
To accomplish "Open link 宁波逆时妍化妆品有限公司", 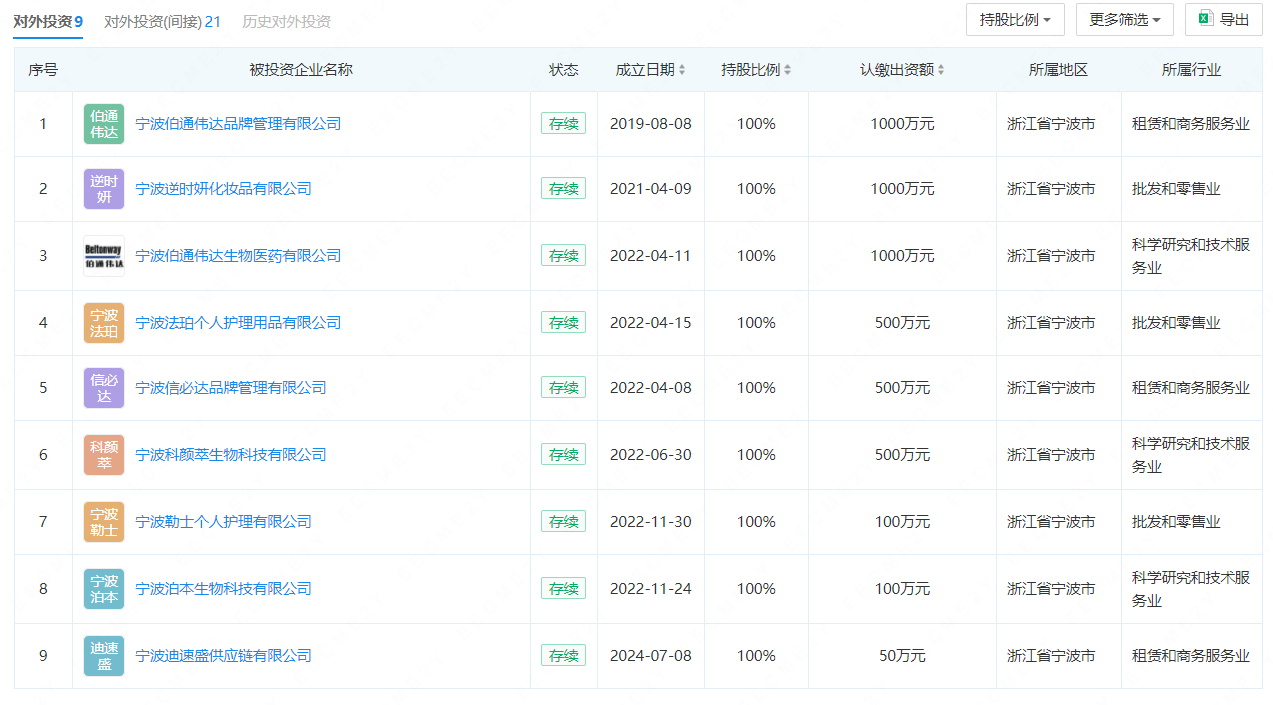I will pyautogui.click(x=224, y=189).
